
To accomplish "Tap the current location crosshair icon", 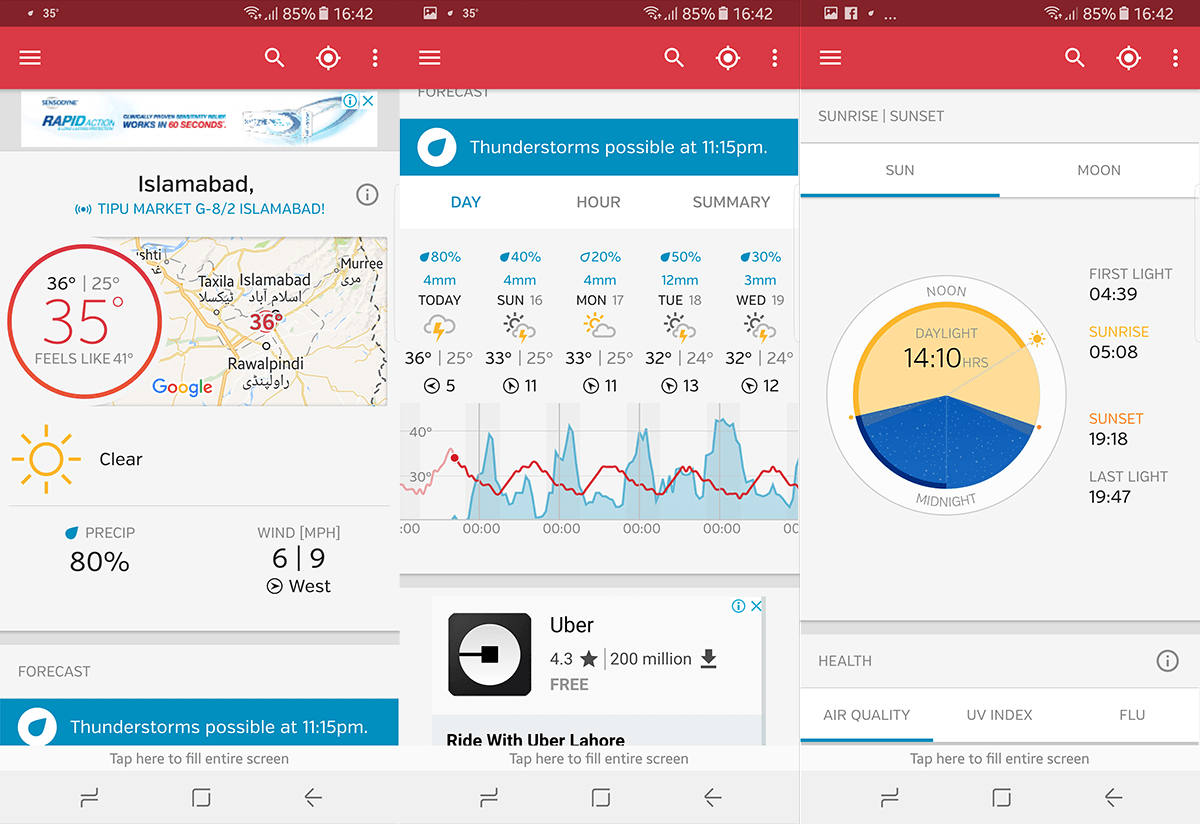I will tap(328, 57).
